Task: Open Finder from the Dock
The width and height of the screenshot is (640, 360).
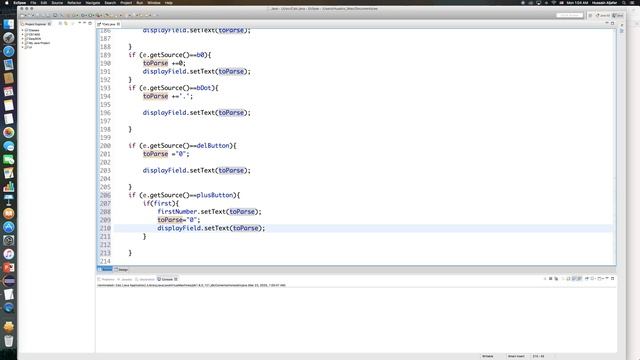Action: [9, 24]
